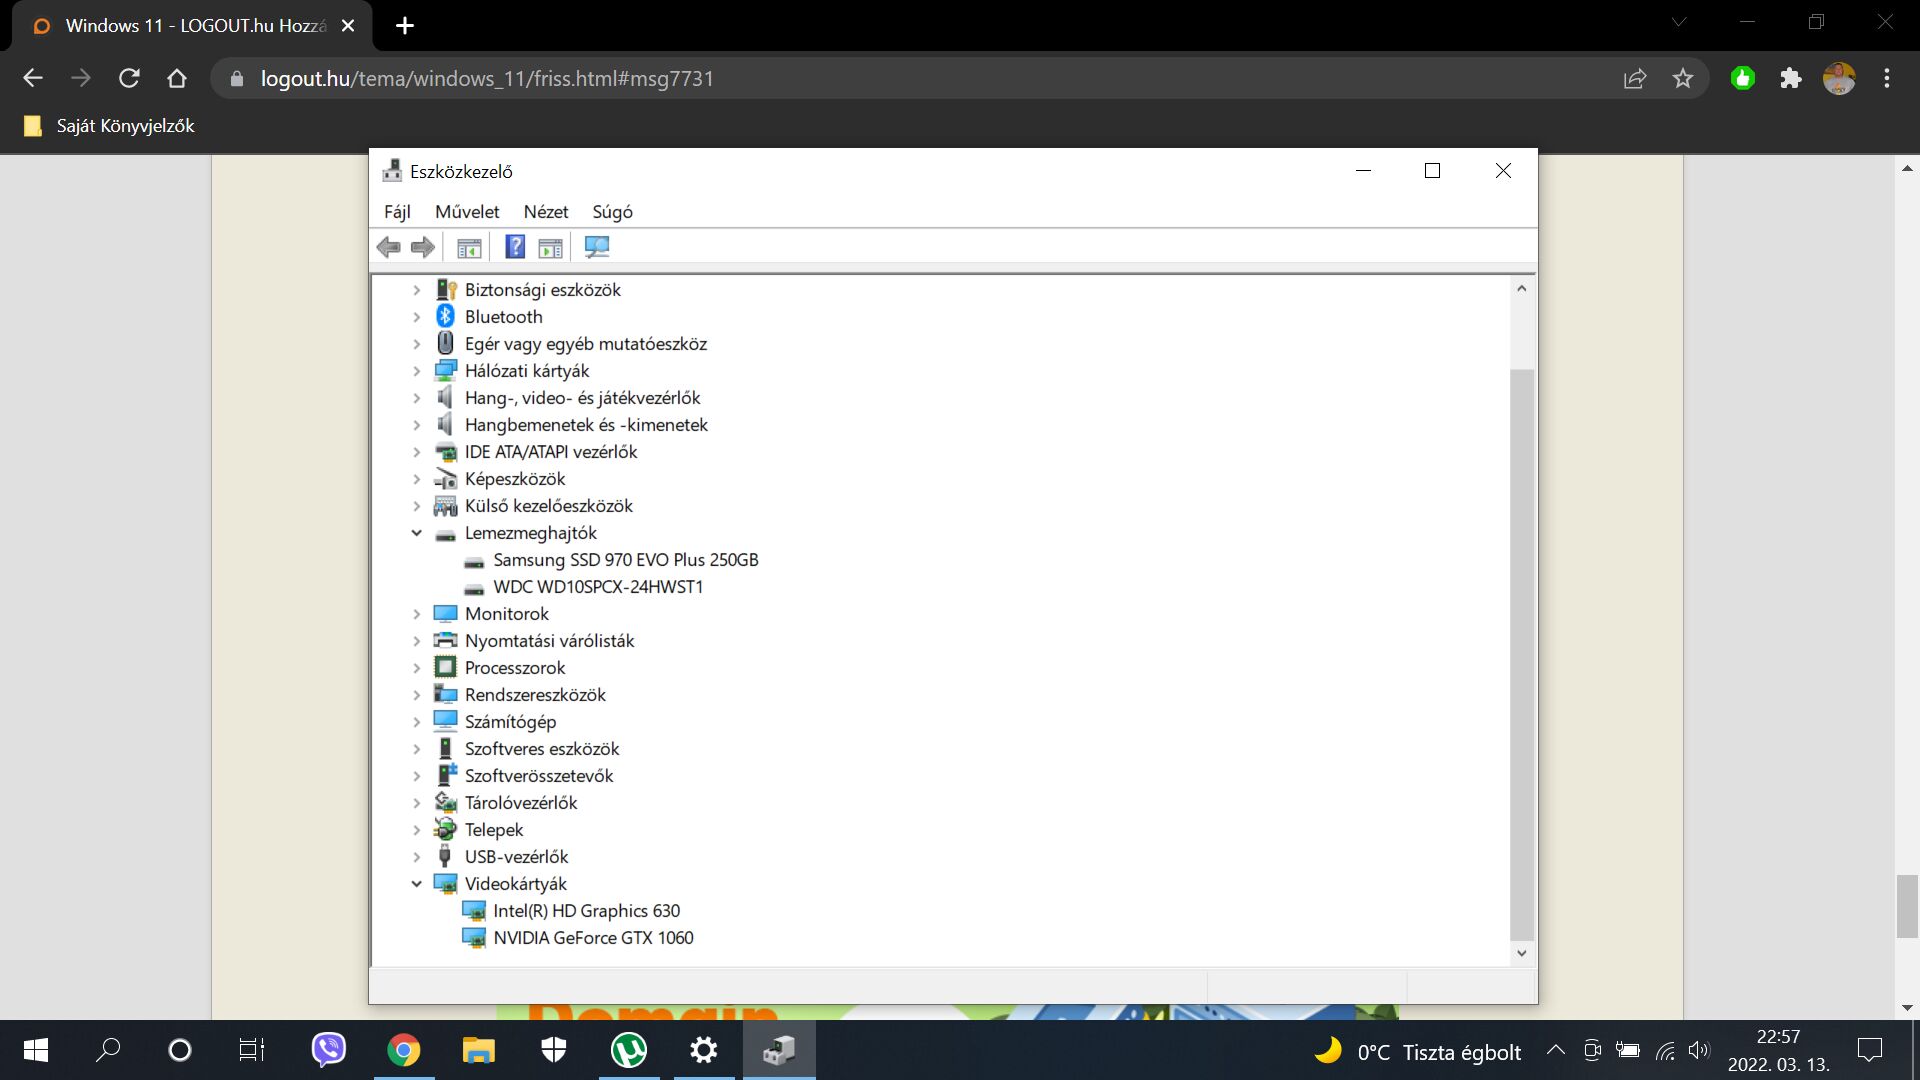Expand the Tárolóvezérlők node
Viewport: 1920px width, 1080px height.
point(417,803)
